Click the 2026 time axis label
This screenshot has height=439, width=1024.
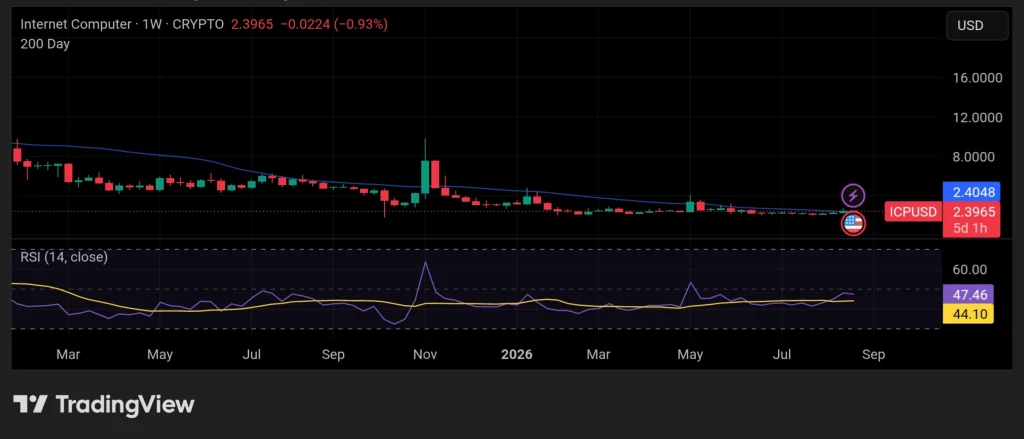(x=517, y=355)
